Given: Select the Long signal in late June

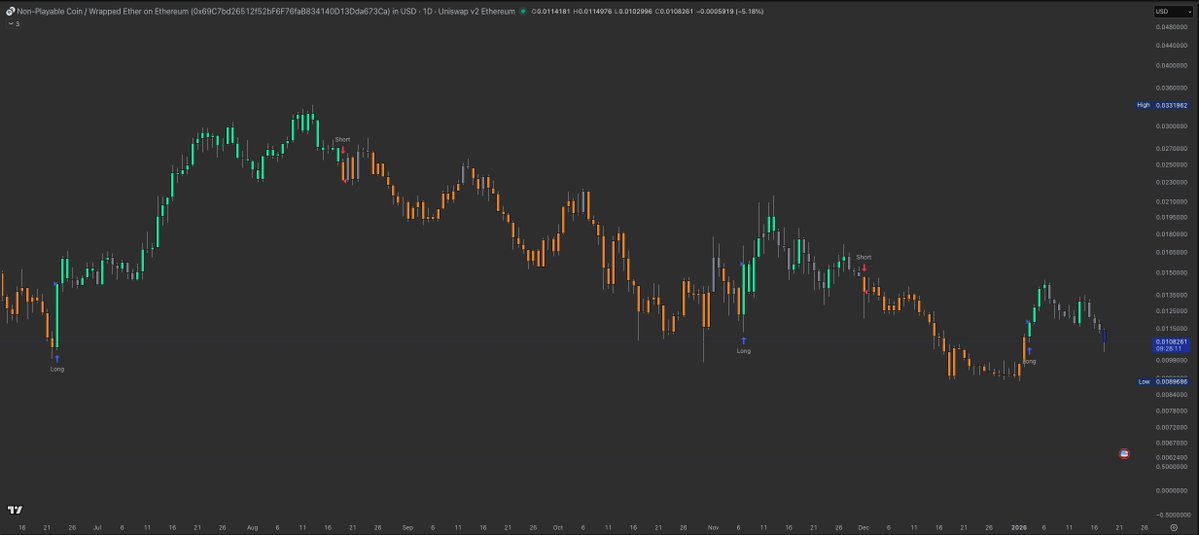Looking at the screenshot, I should [x=57, y=364].
